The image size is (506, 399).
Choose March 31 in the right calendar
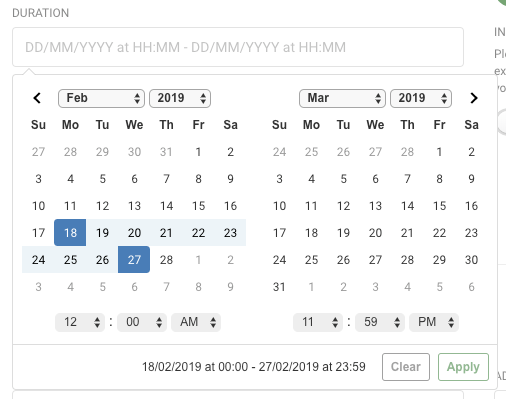coord(279,287)
